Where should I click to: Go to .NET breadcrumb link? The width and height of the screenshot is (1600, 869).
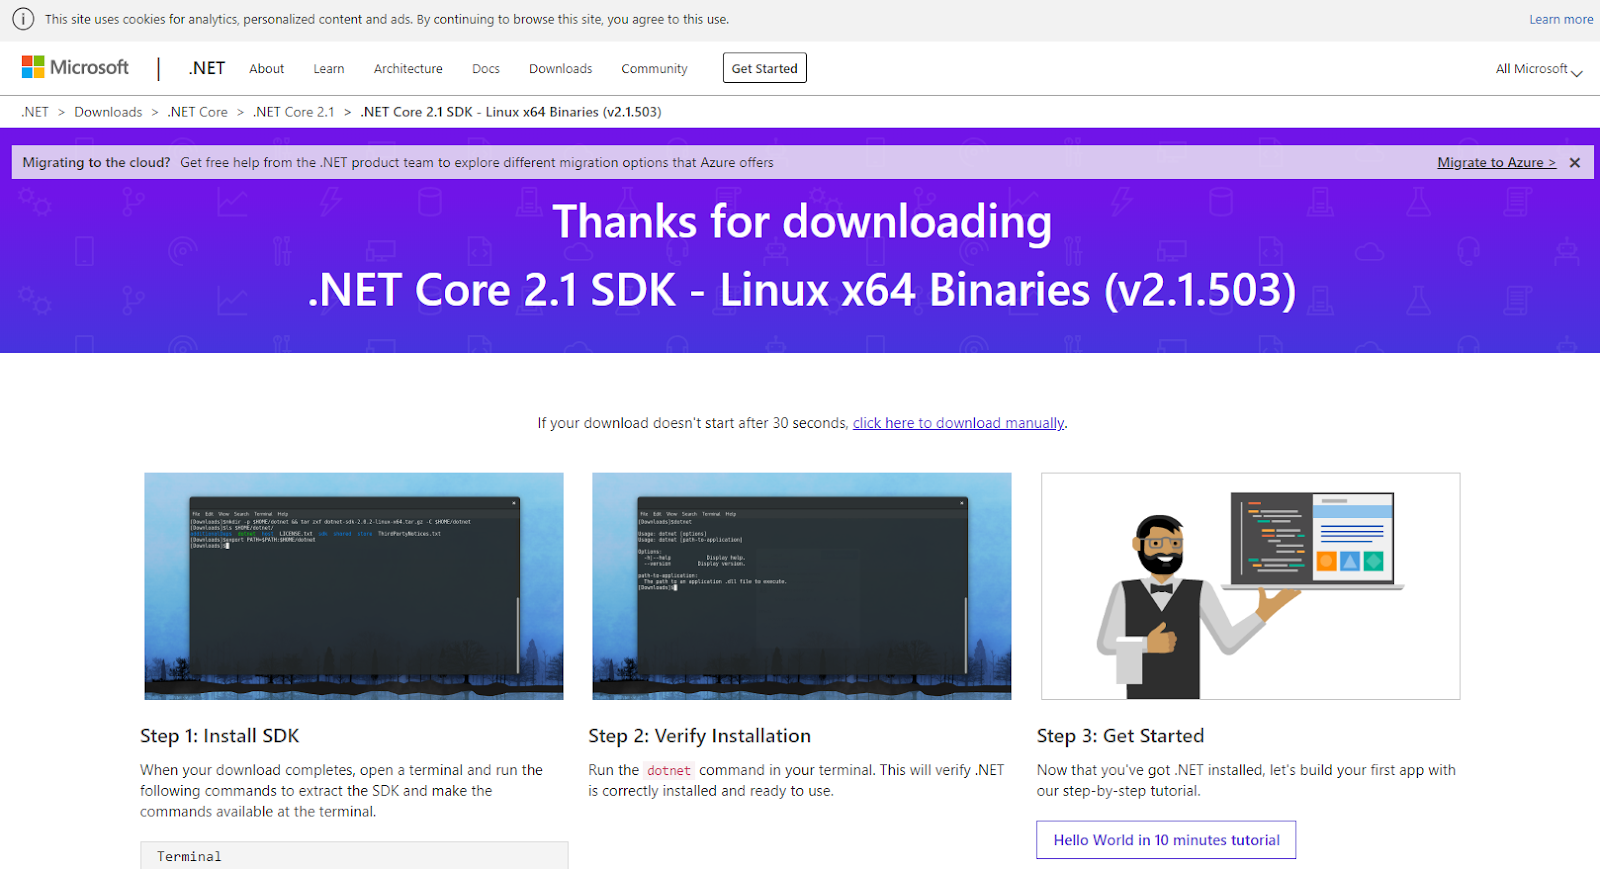[35, 112]
